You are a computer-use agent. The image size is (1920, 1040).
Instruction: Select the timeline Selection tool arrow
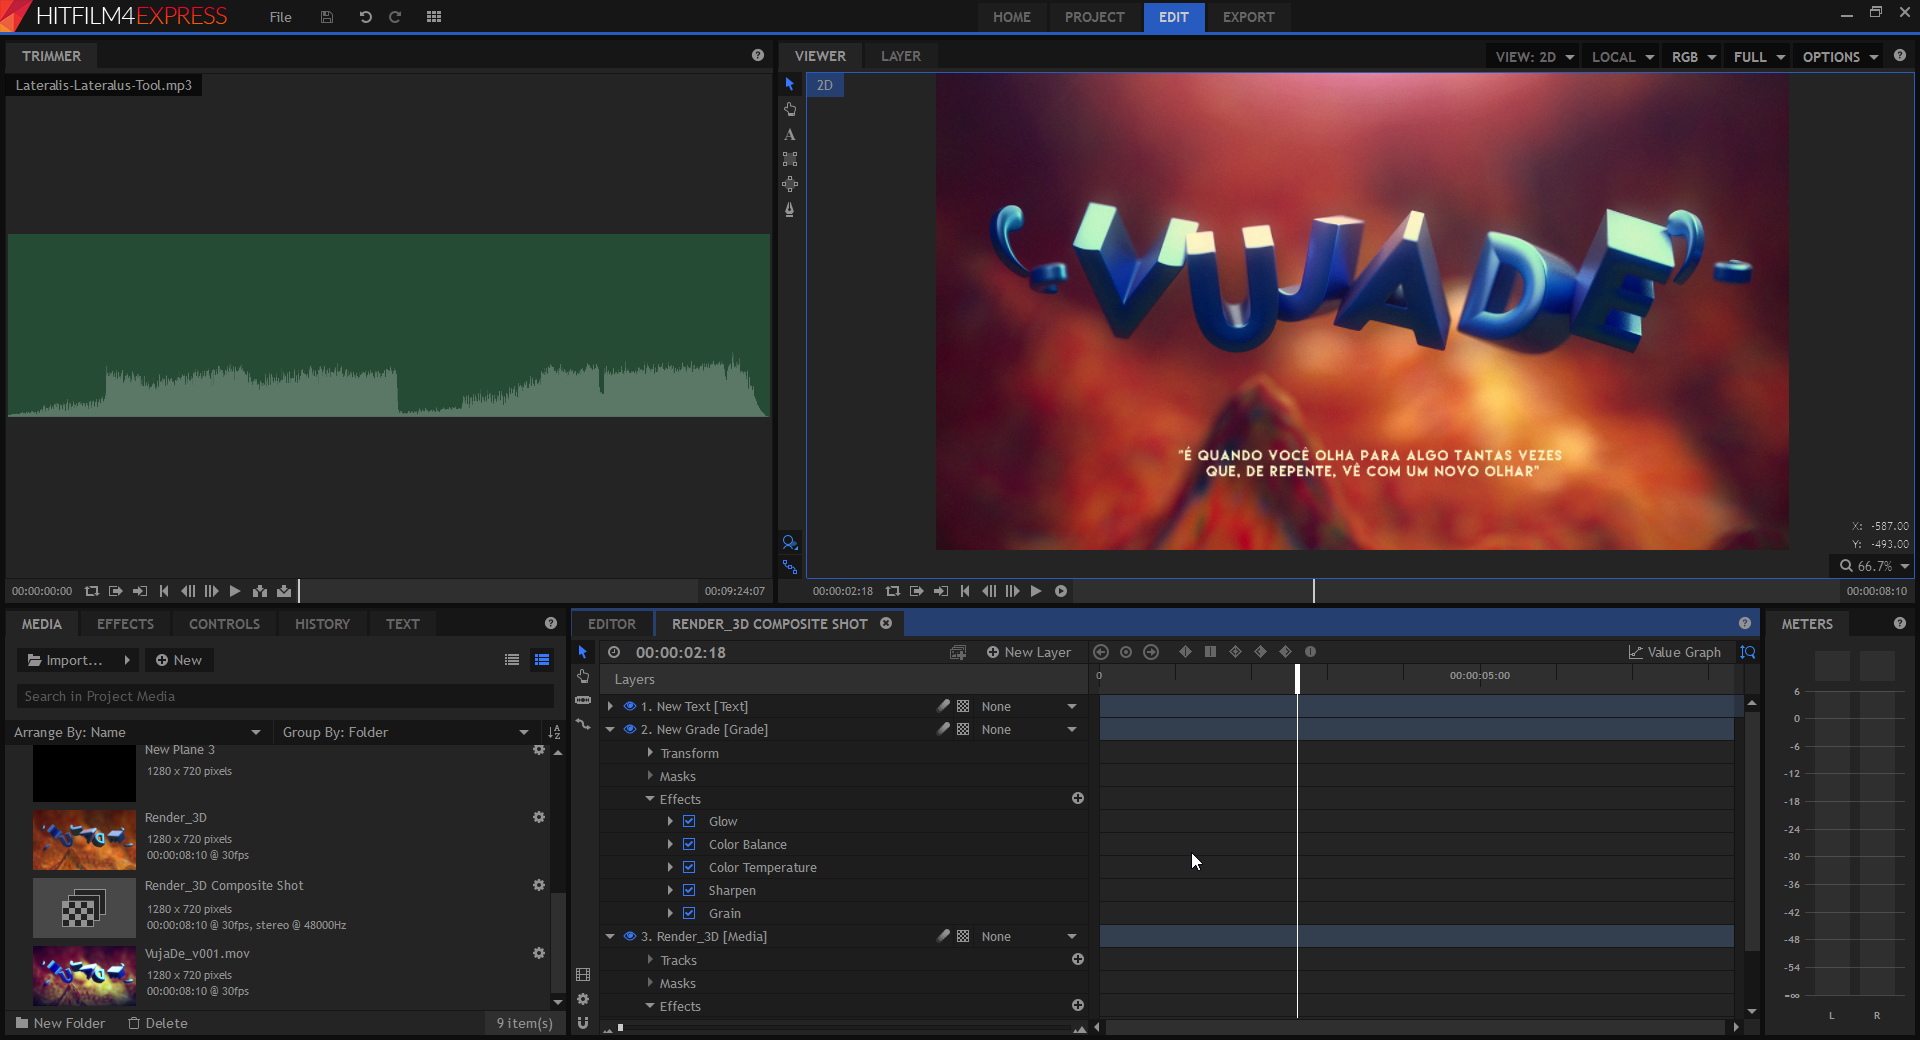(583, 652)
